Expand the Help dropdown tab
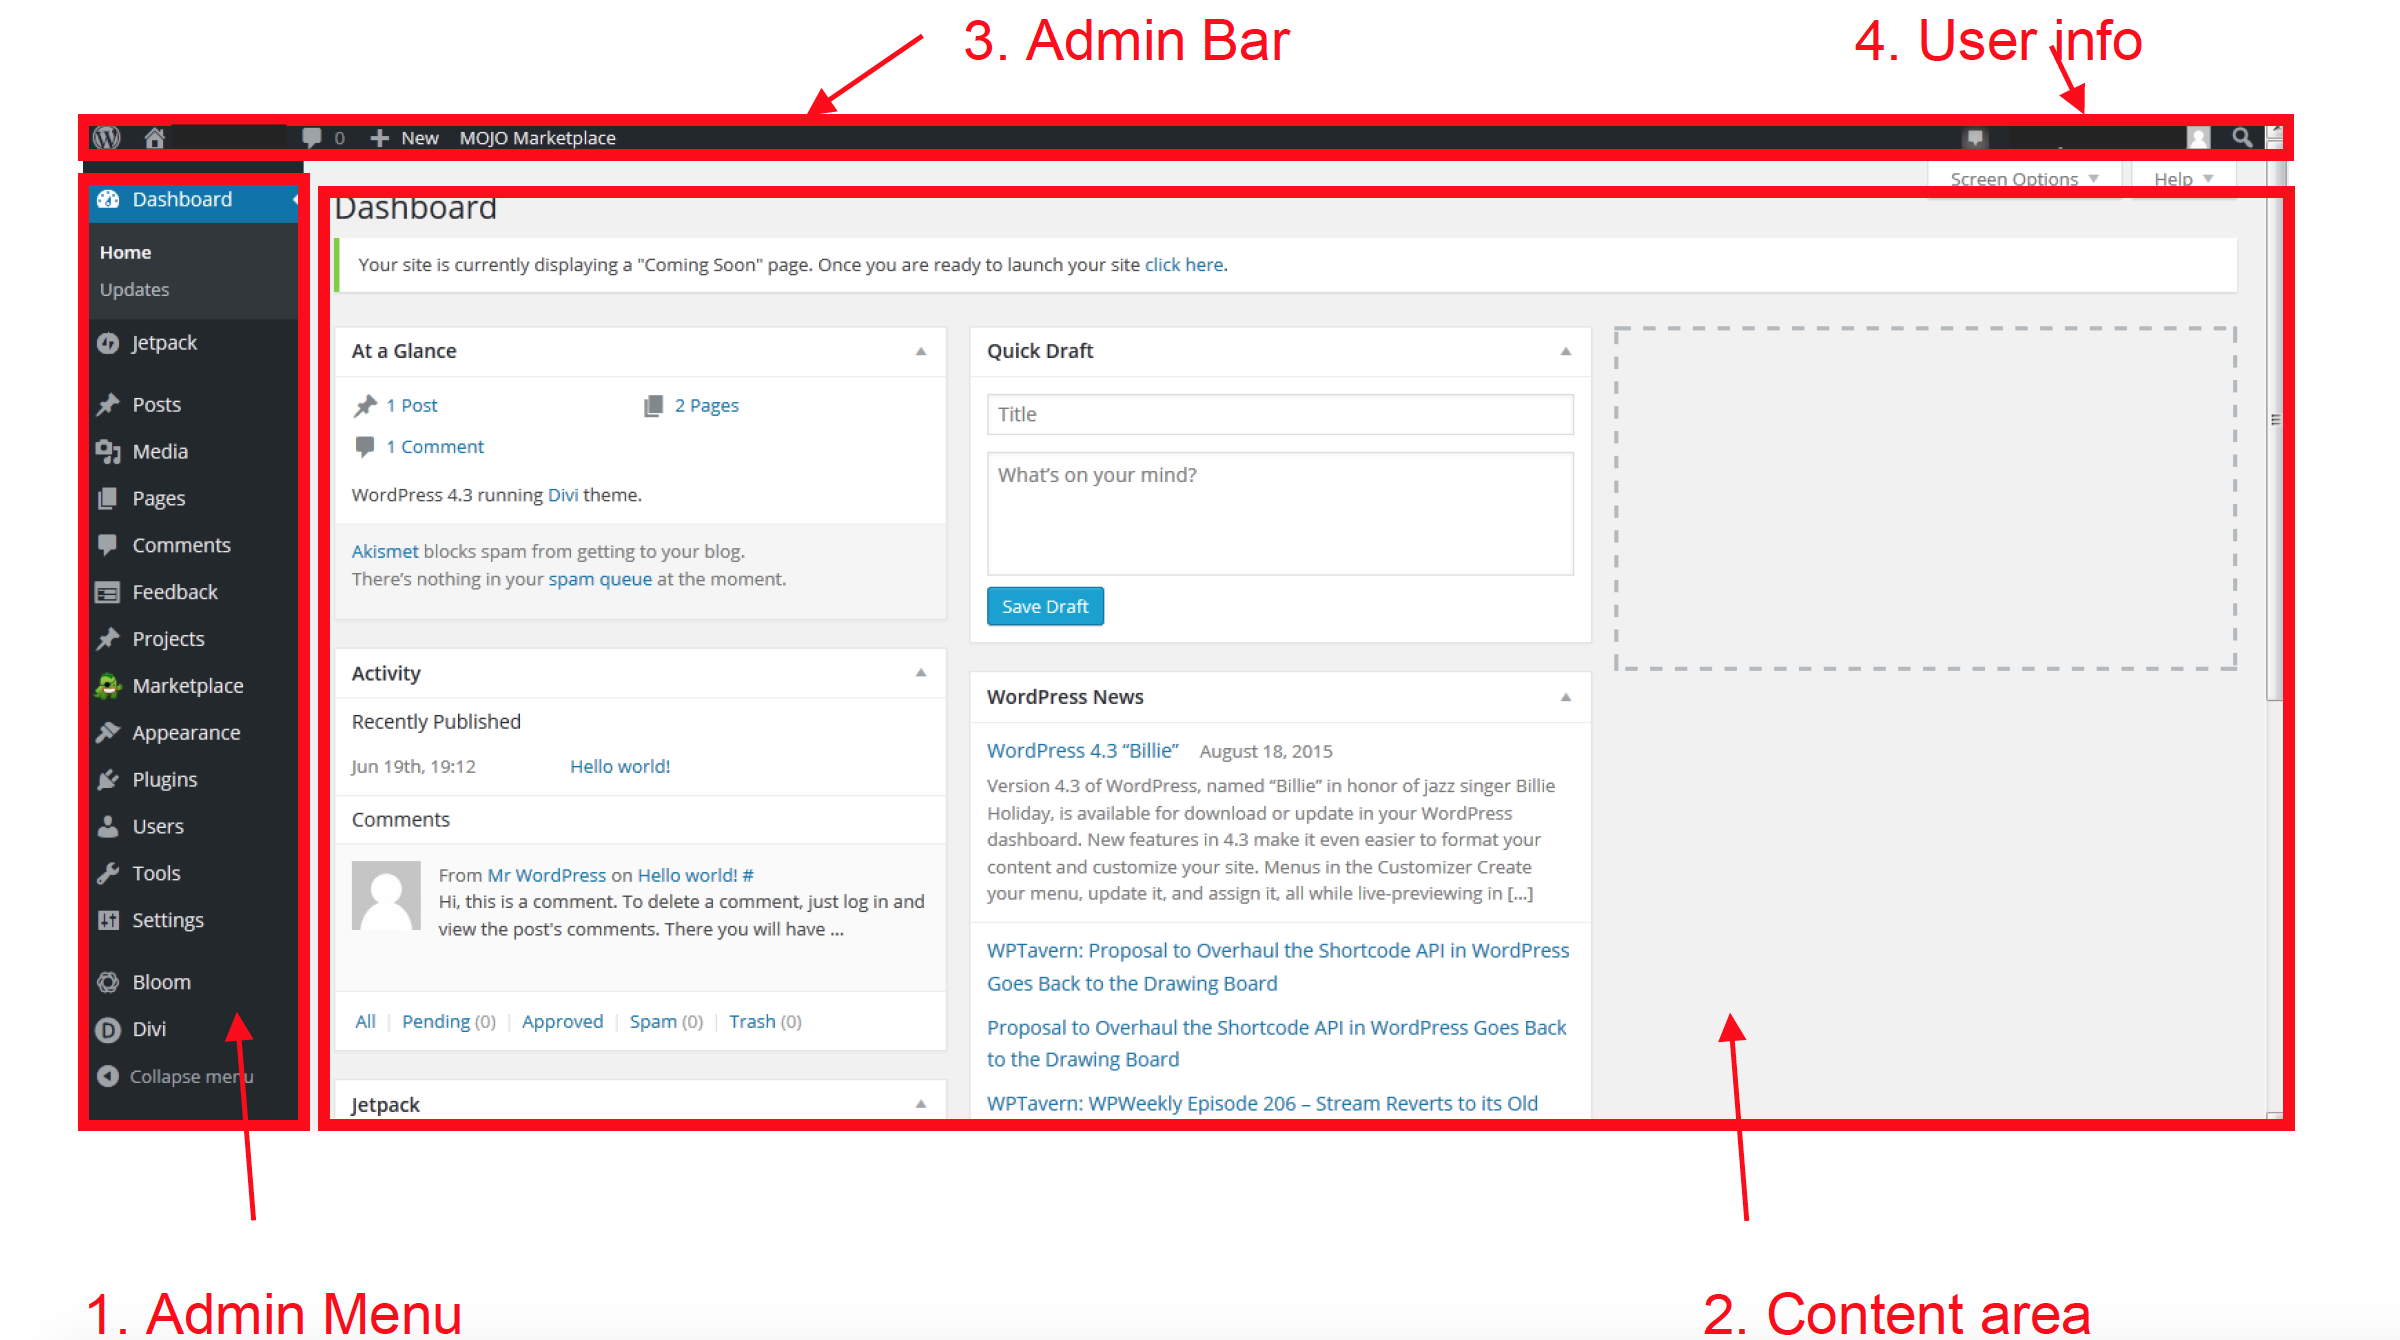Image resolution: width=2400 pixels, height=1340 pixels. pyautogui.click(x=2184, y=179)
